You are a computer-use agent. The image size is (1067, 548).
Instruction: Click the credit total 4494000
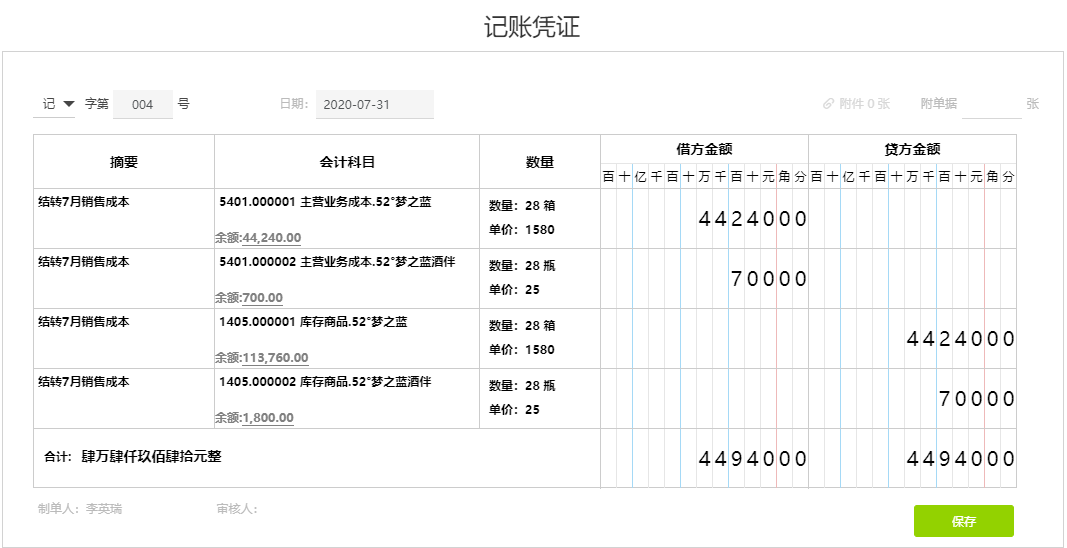tap(961, 460)
